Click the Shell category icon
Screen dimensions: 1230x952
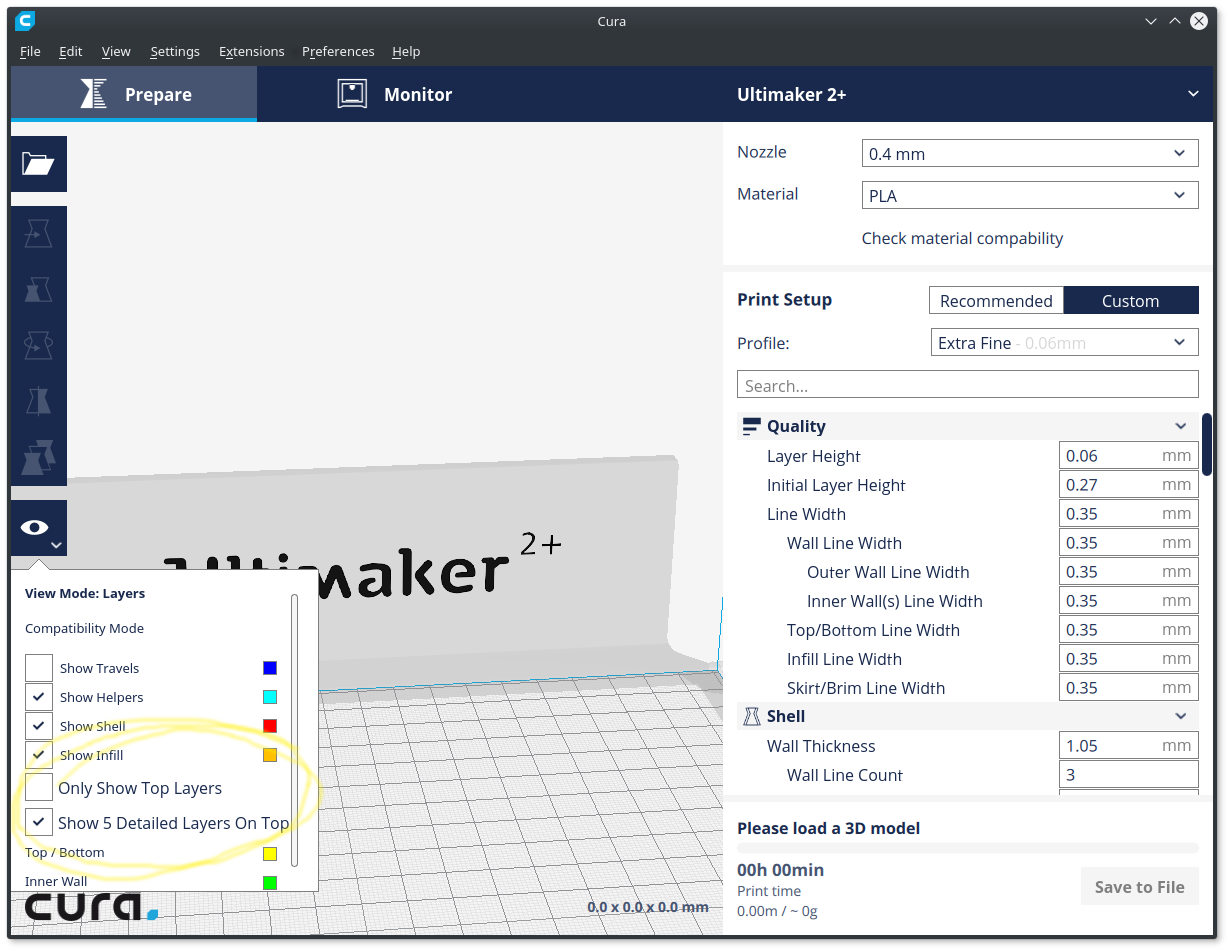pyautogui.click(x=751, y=716)
